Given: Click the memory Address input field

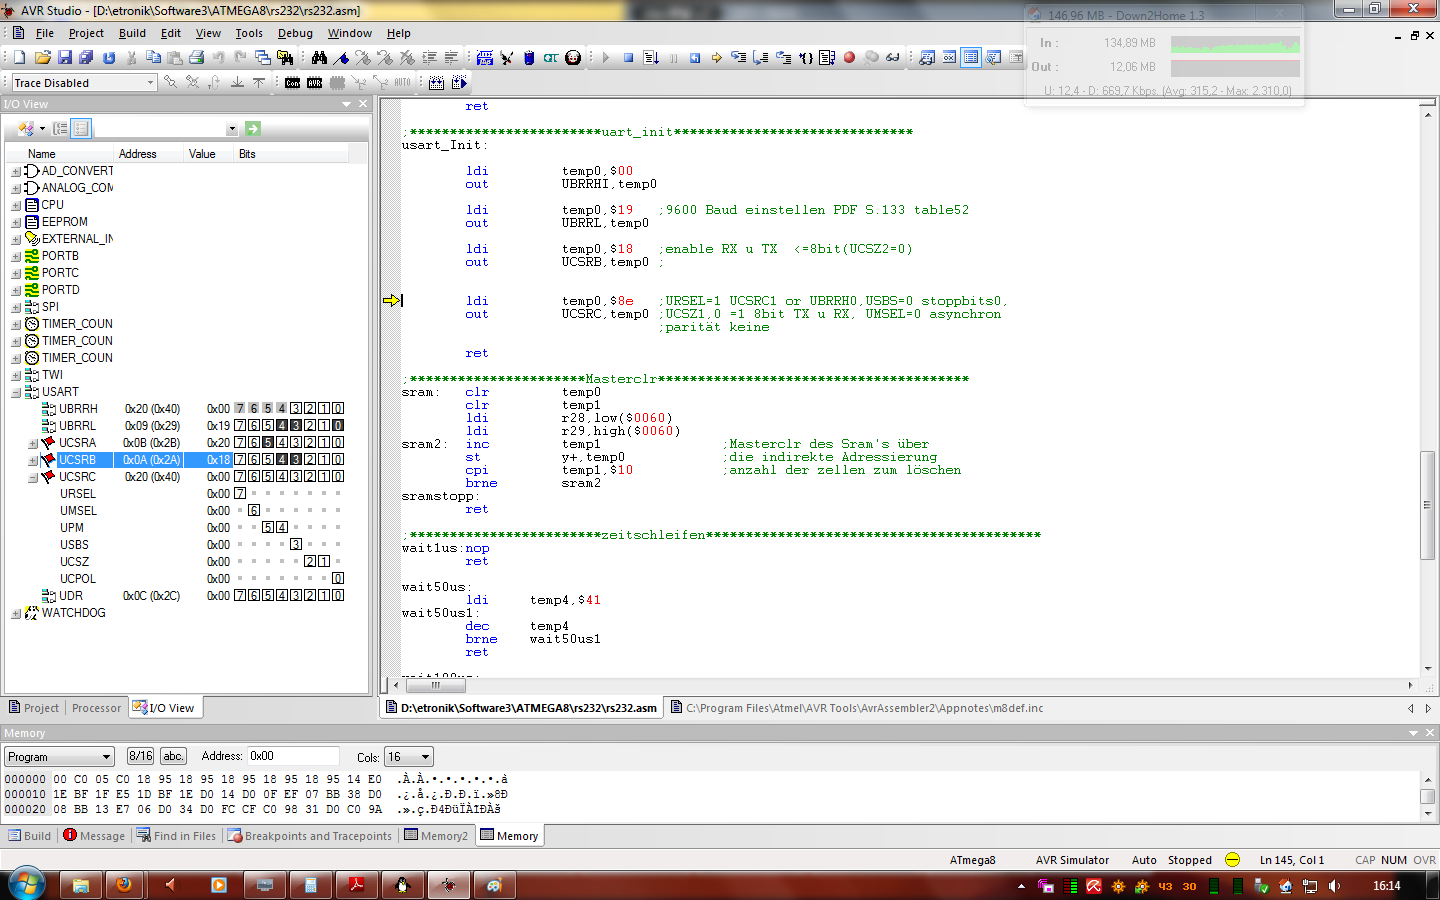Looking at the screenshot, I should click(x=293, y=756).
